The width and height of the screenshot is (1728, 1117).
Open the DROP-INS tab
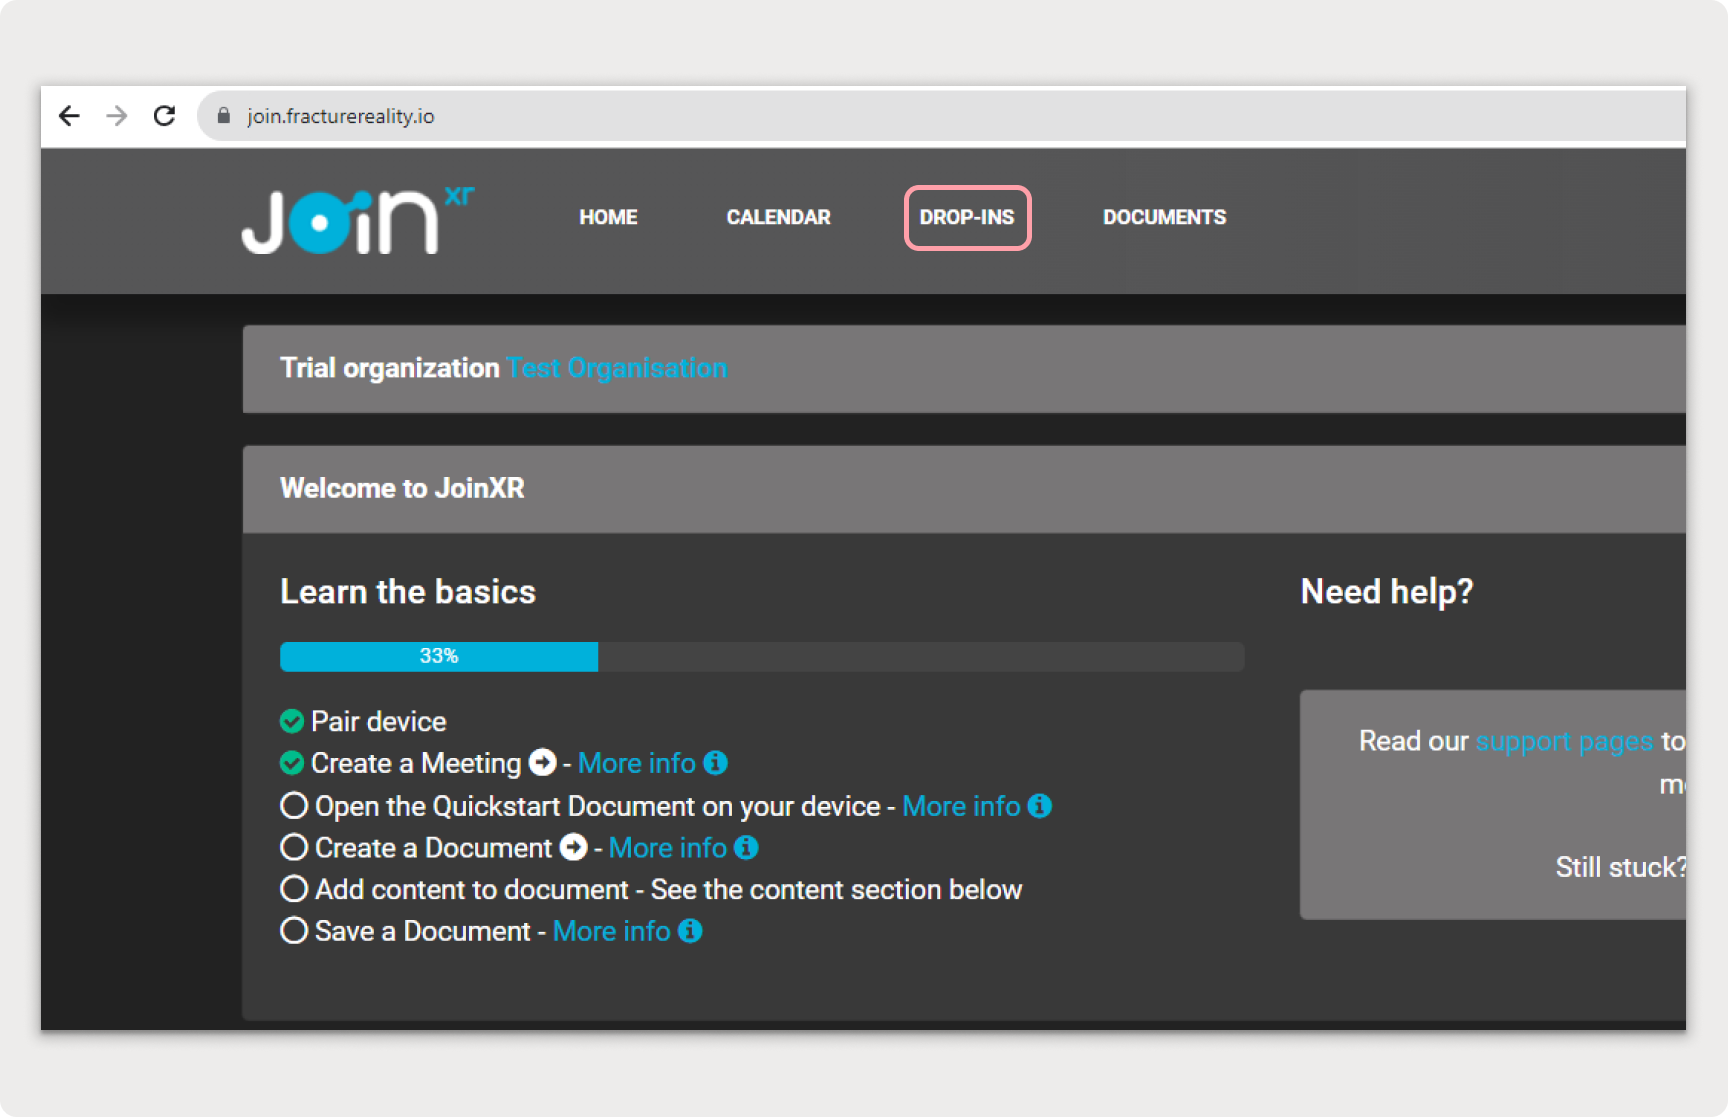[x=967, y=217]
